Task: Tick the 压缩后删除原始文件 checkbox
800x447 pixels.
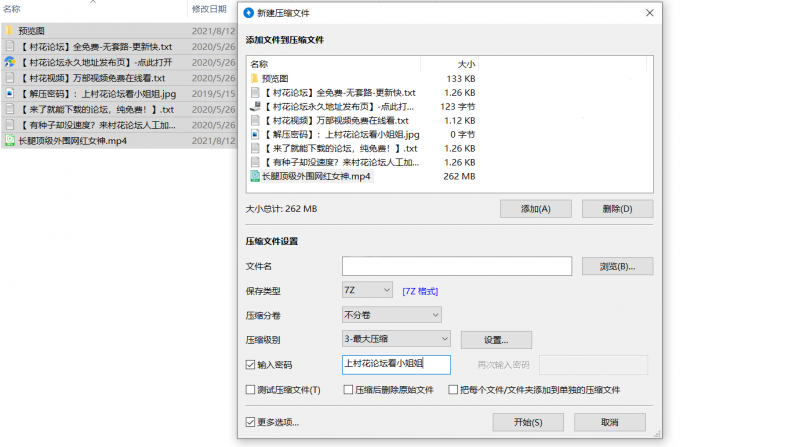Action: coord(348,390)
